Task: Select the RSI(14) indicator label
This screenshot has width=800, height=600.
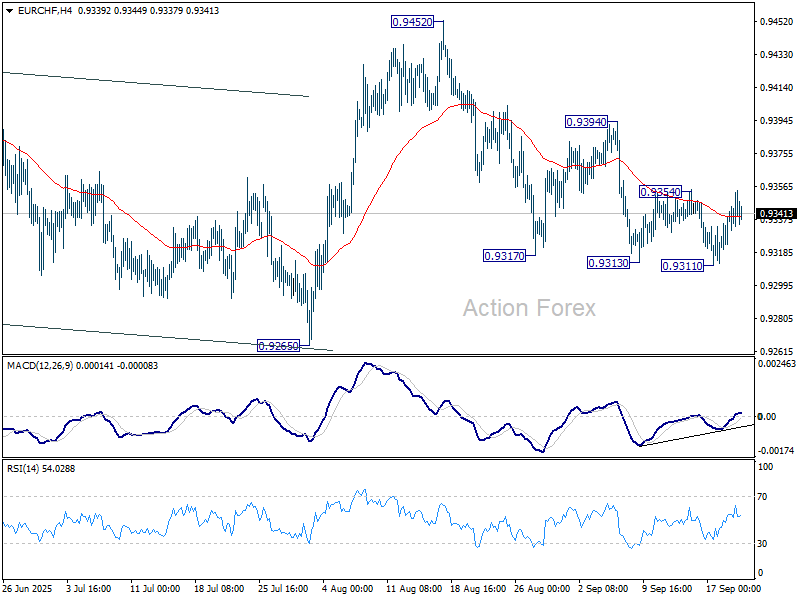Action: (x=25, y=468)
